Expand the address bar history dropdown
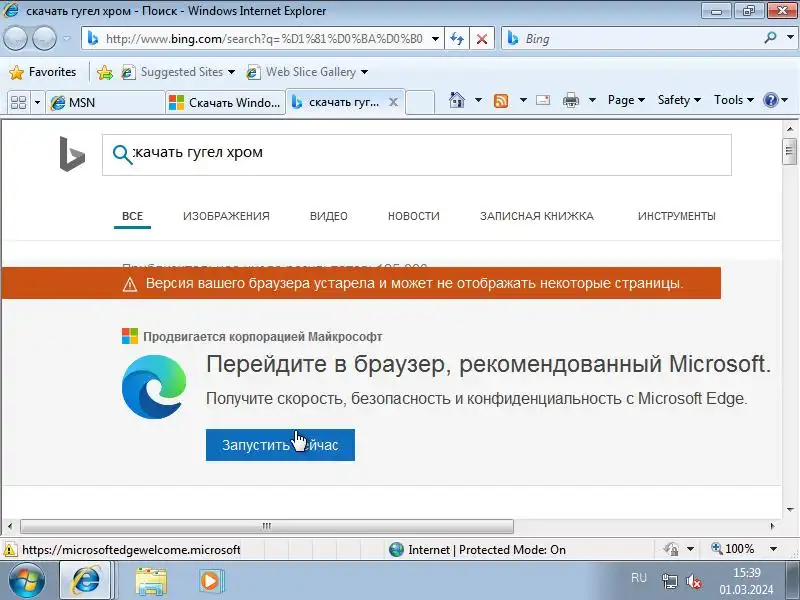Screen dimensions: 800x600 tap(435, 39)
